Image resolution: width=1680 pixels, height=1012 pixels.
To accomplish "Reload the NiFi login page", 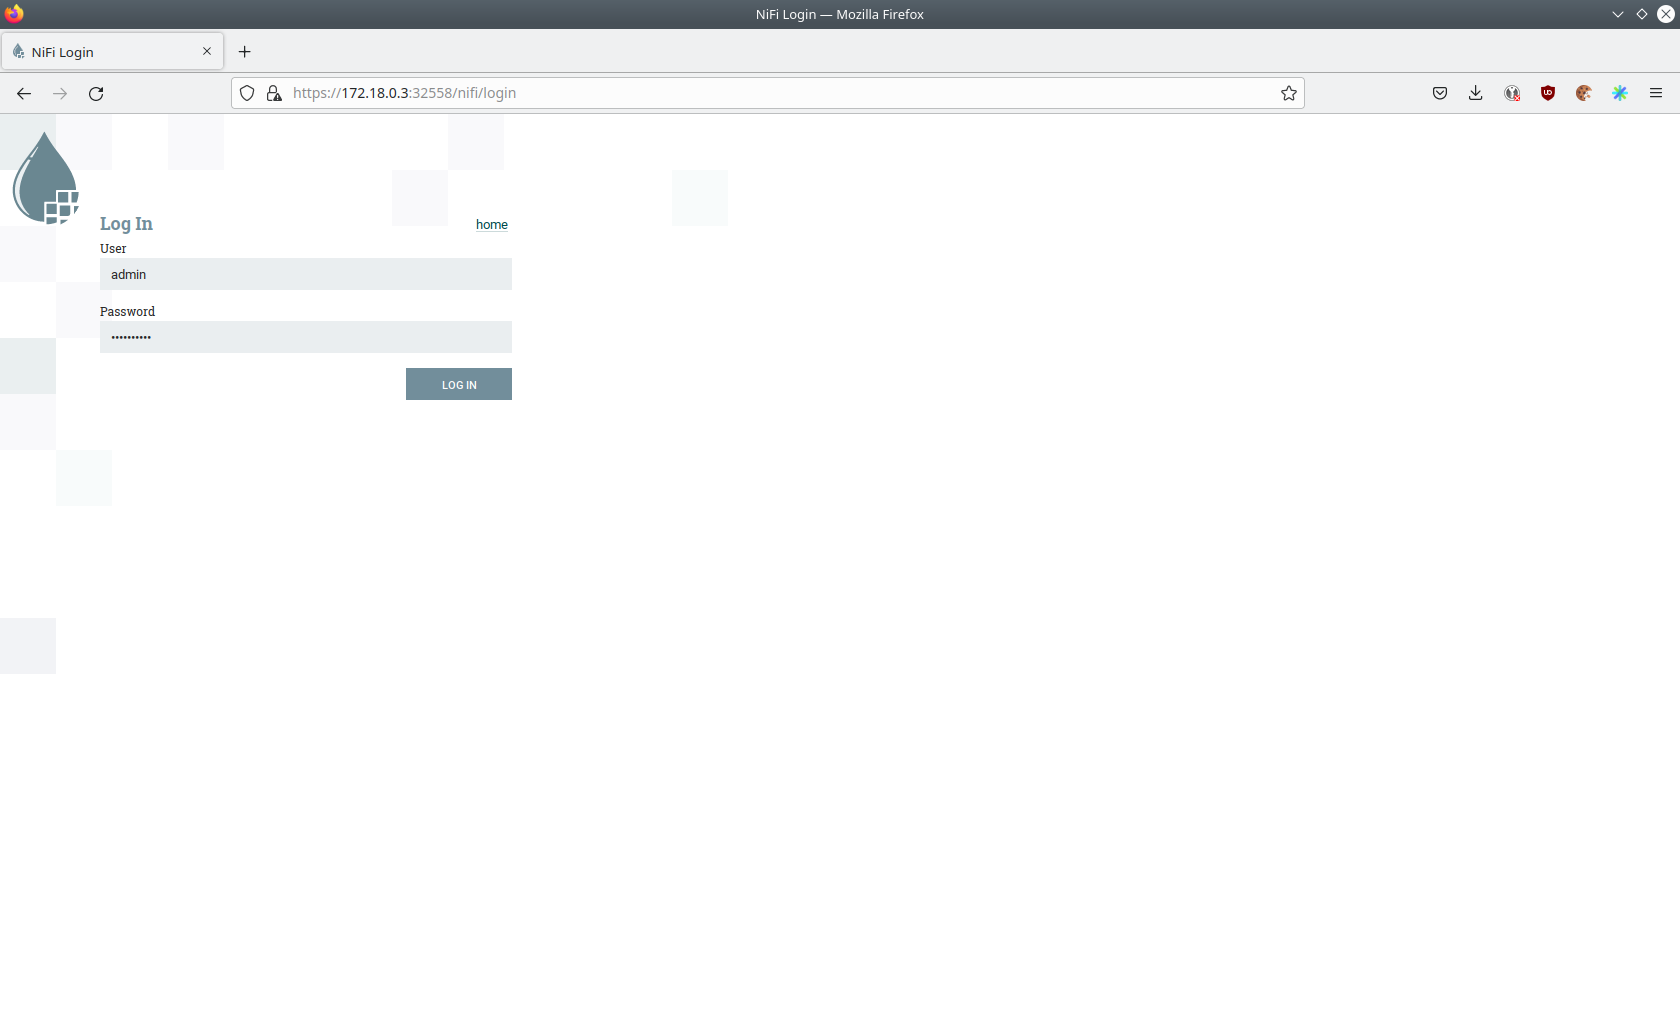I will pos(96,93).
